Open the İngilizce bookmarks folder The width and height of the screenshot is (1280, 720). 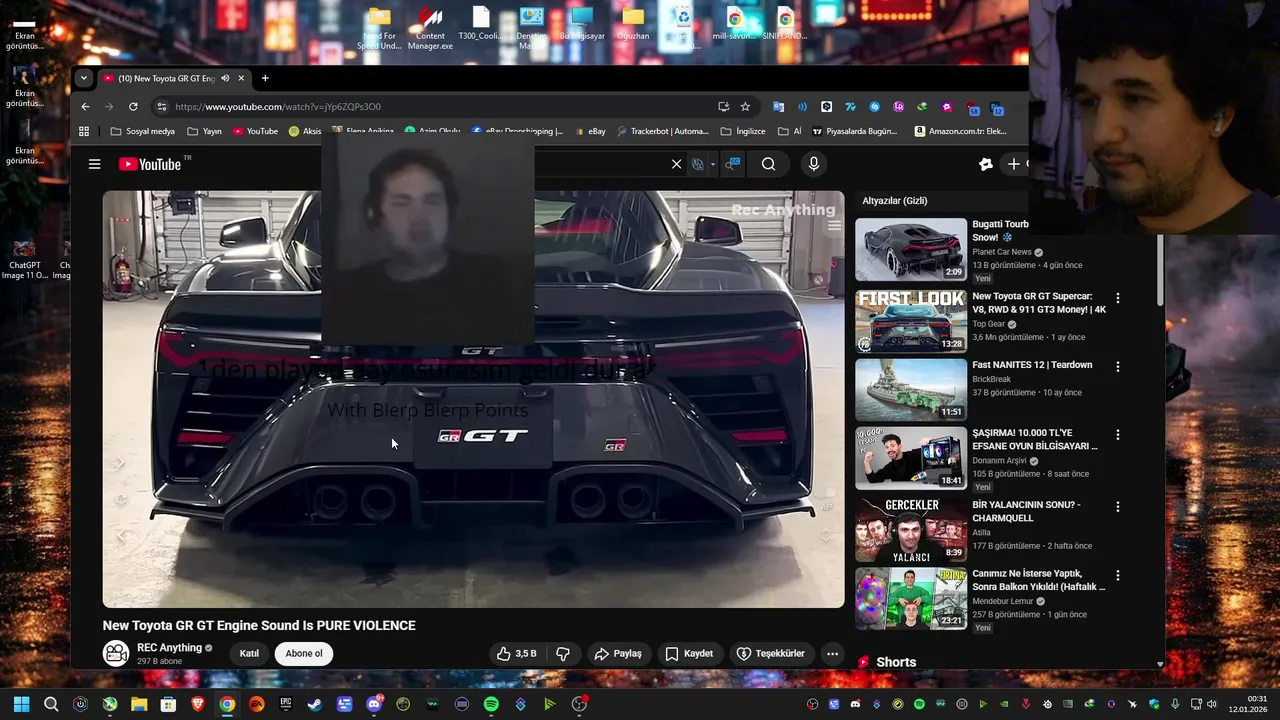tap(743, 131)
